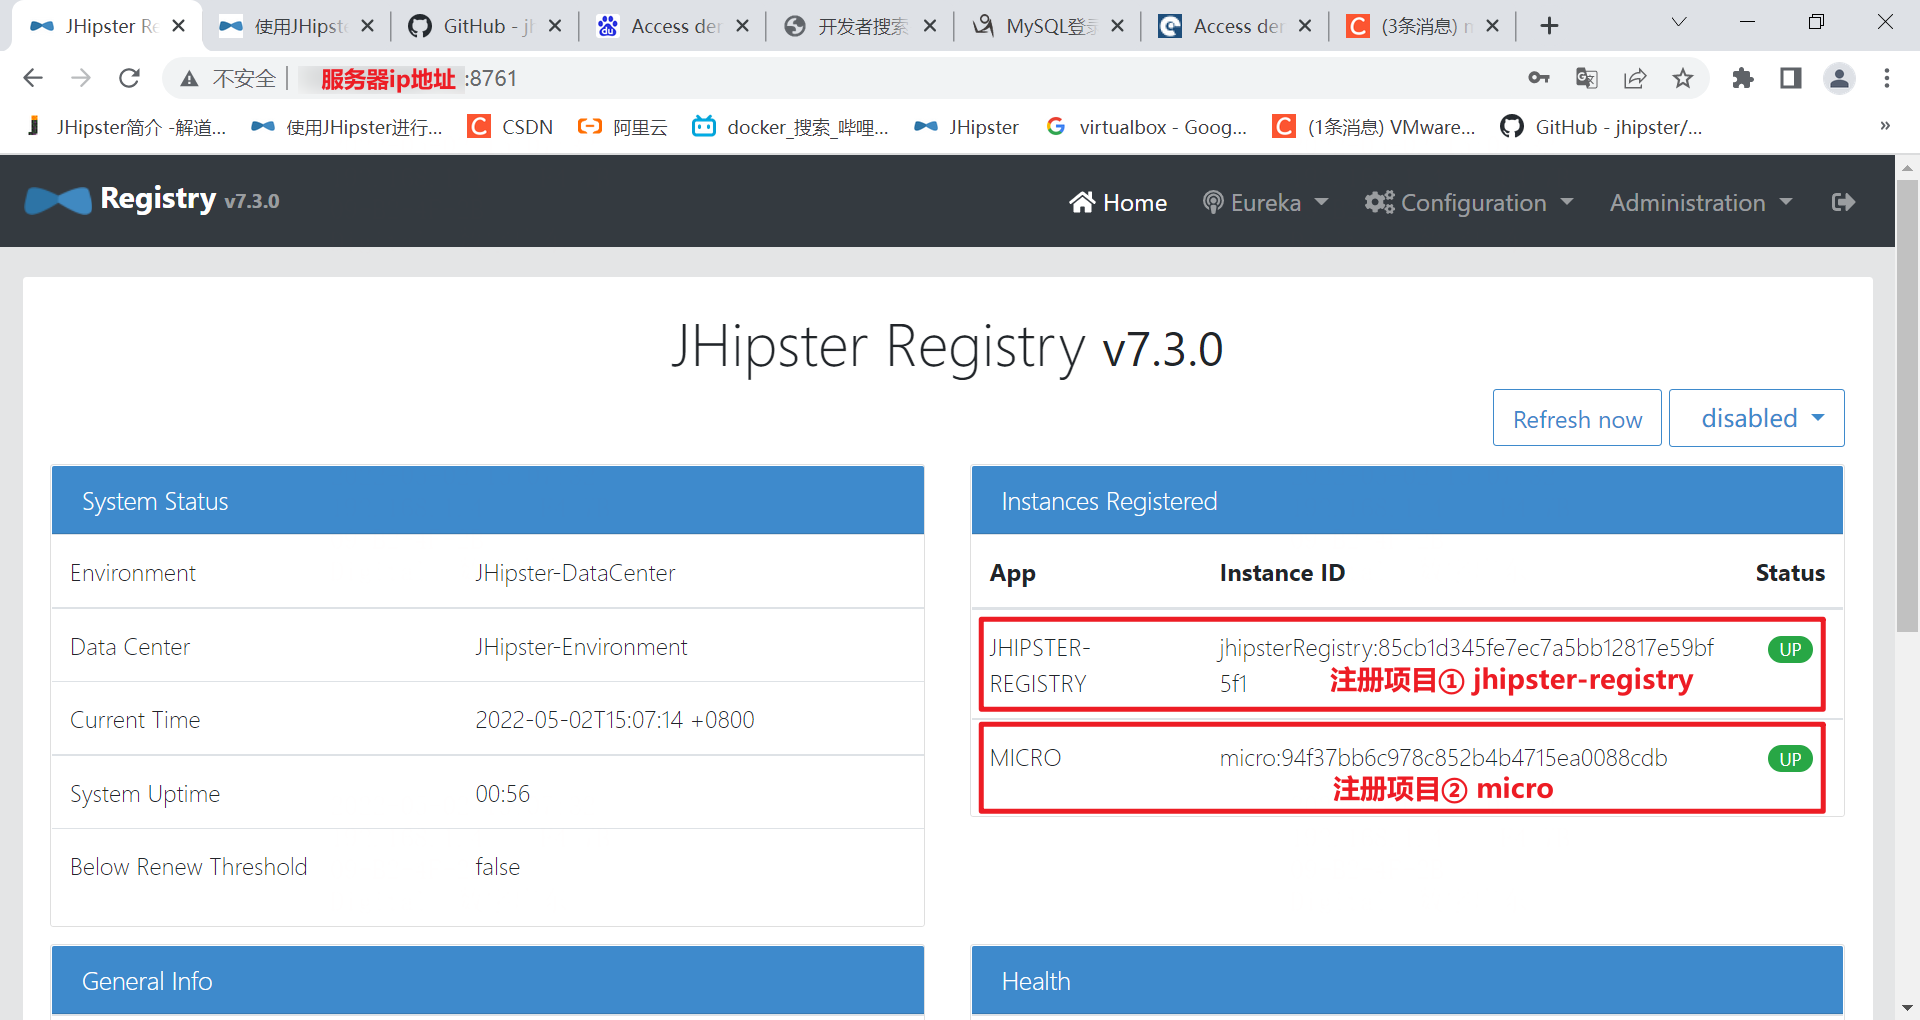Viewport: 1920px width, 1020px height.
Task: Click the vertical scrollbar thumb
Action: [1907, 405]
